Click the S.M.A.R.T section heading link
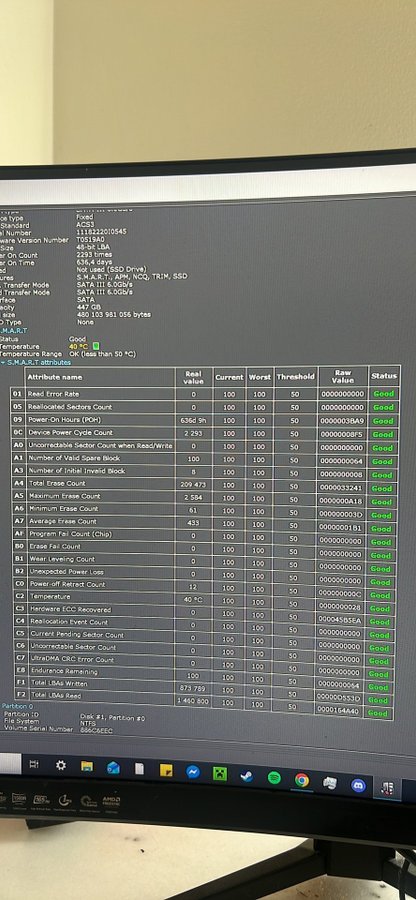 coord(14,331)
